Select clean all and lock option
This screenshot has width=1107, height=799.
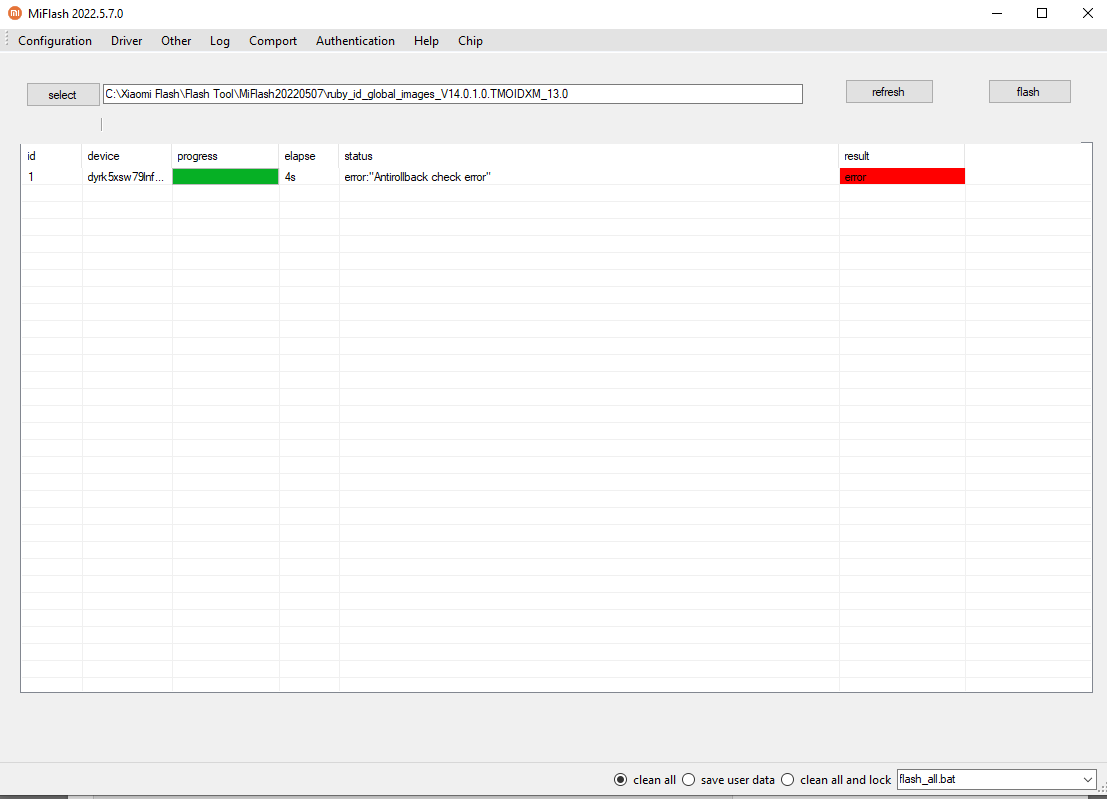tap(788, 780)
